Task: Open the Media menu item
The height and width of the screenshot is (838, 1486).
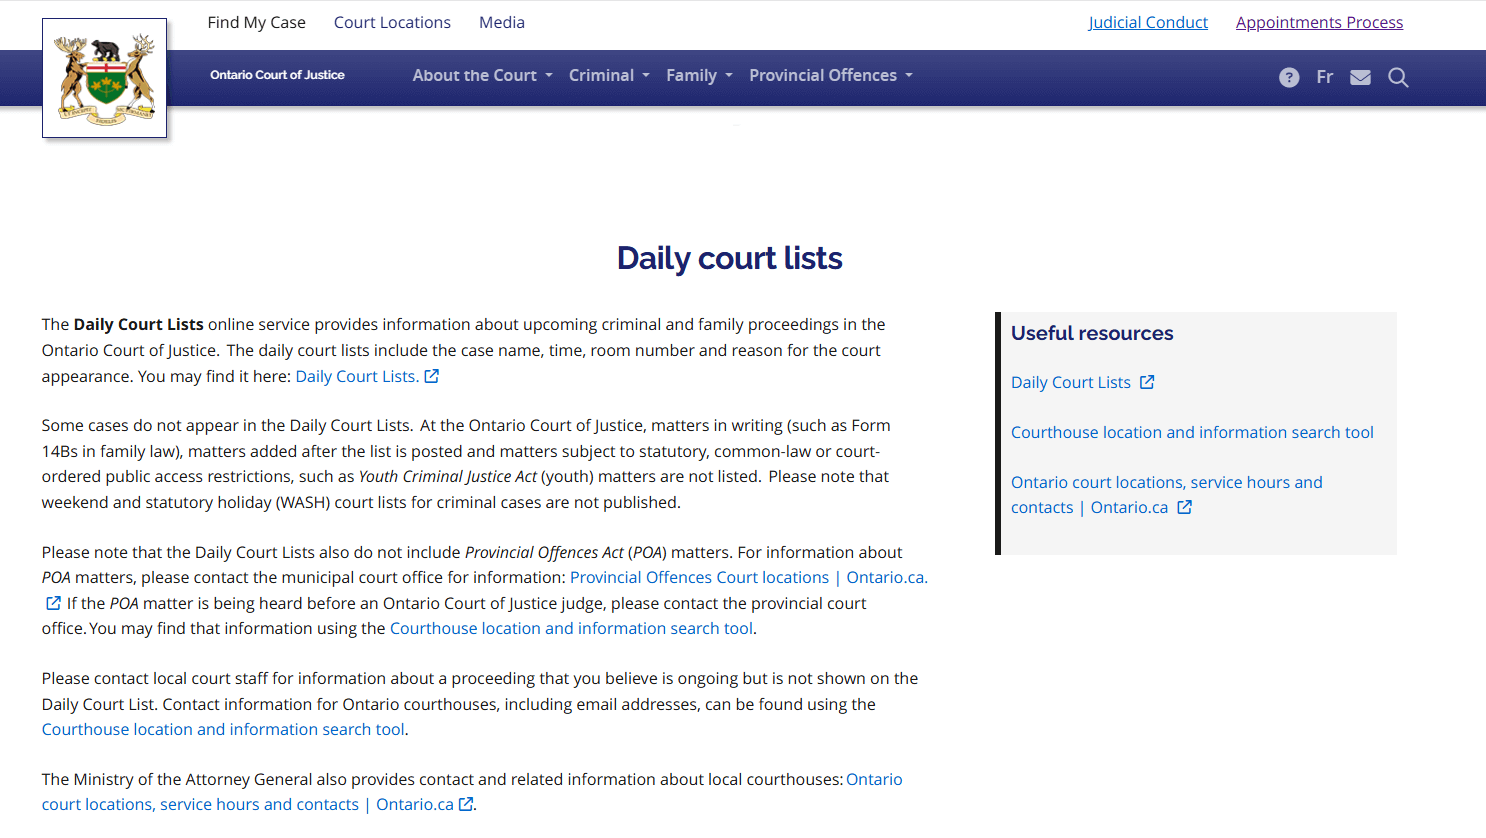Action: click(502, 22)
